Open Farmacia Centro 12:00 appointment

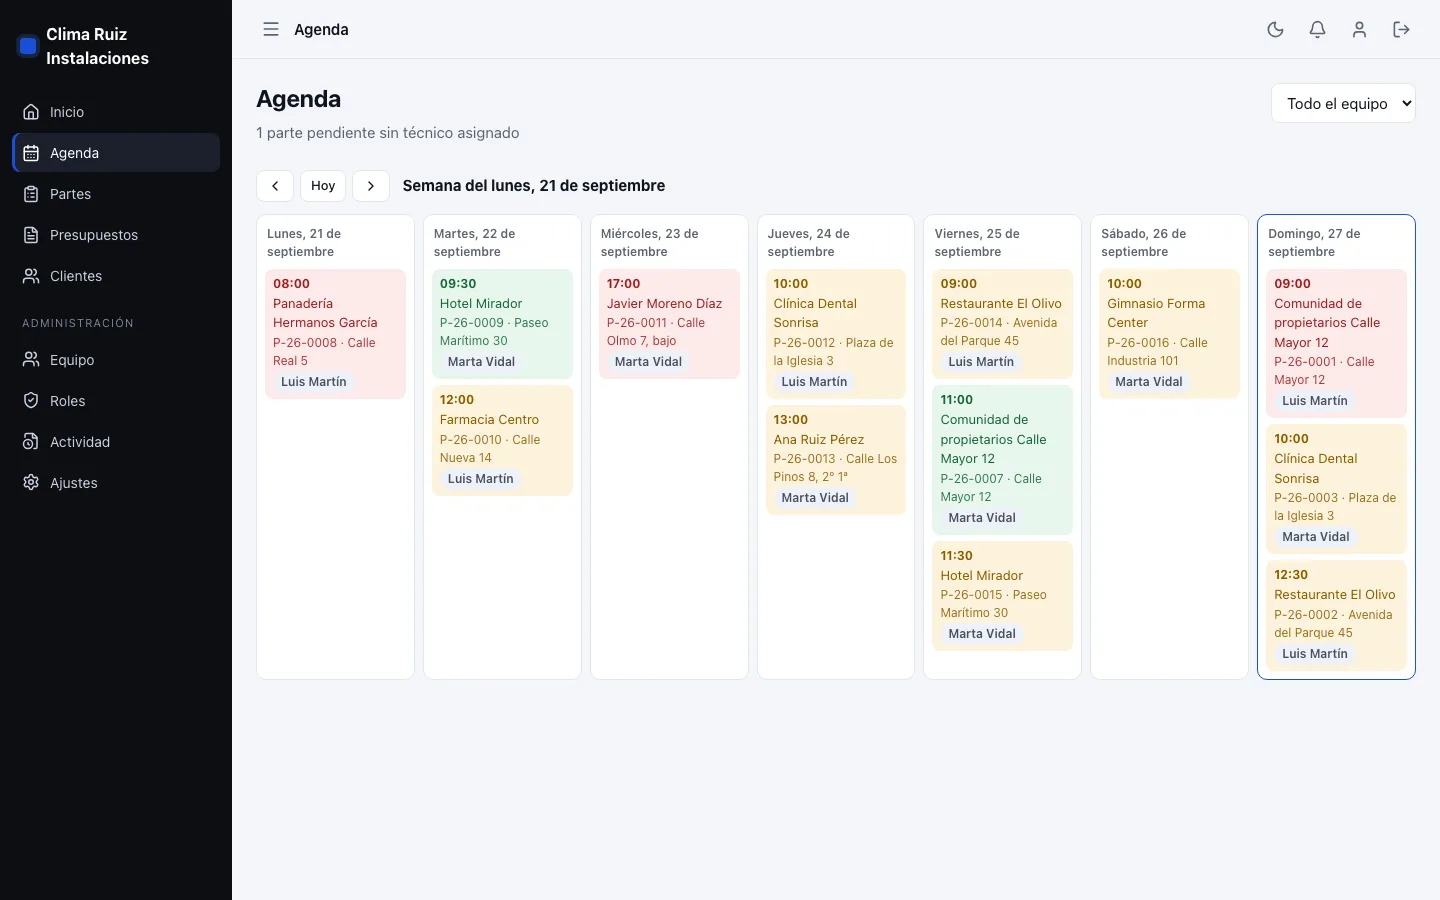502,440
